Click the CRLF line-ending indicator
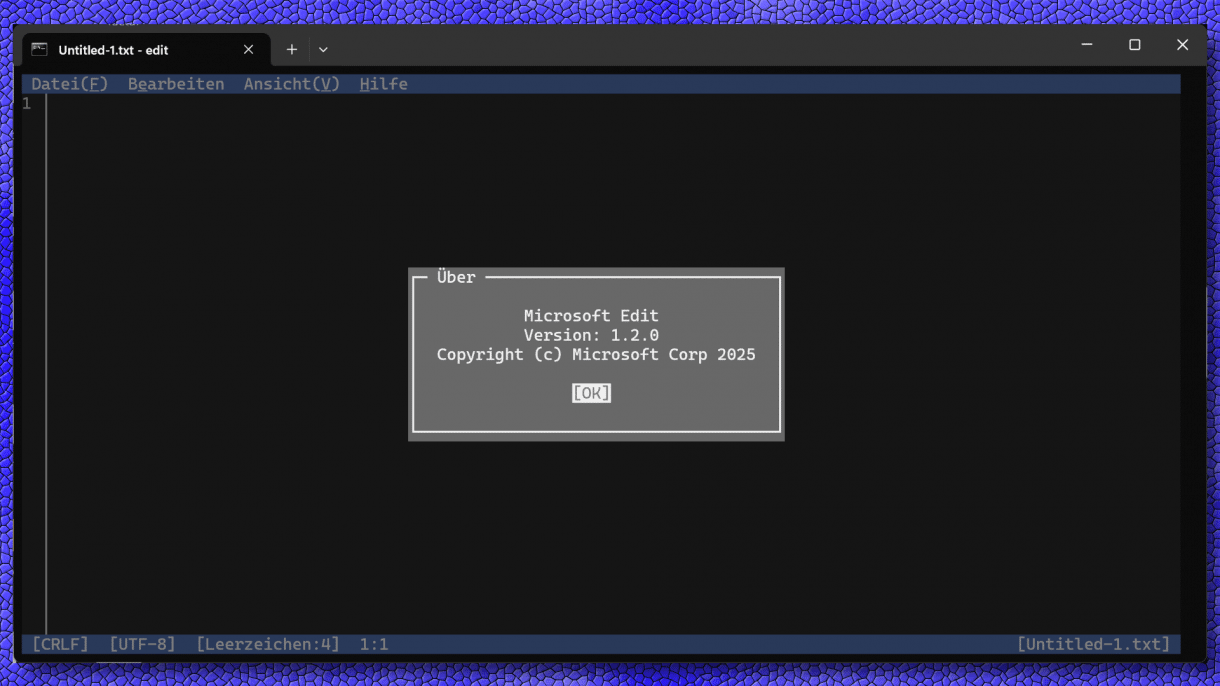This screenshot has height=686, width=1220. (60, 643)
